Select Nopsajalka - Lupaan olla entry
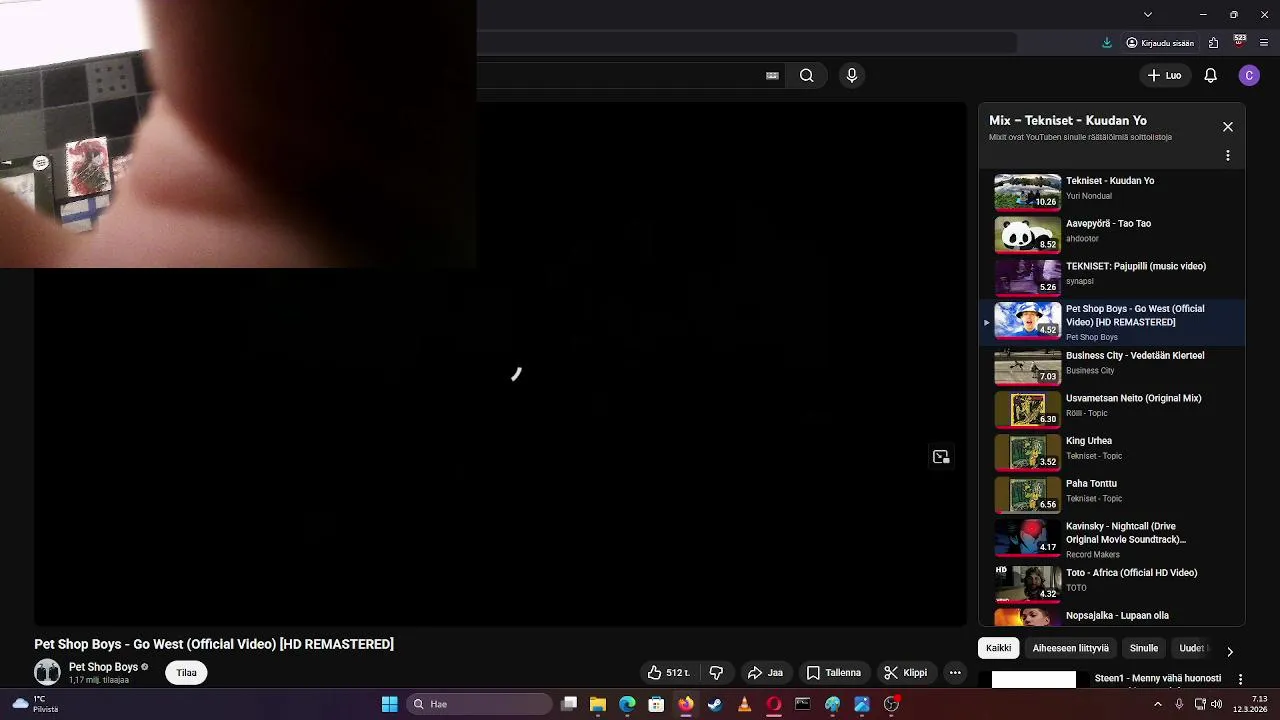The image size is (1280, 720). click(x=1112, y=616)
